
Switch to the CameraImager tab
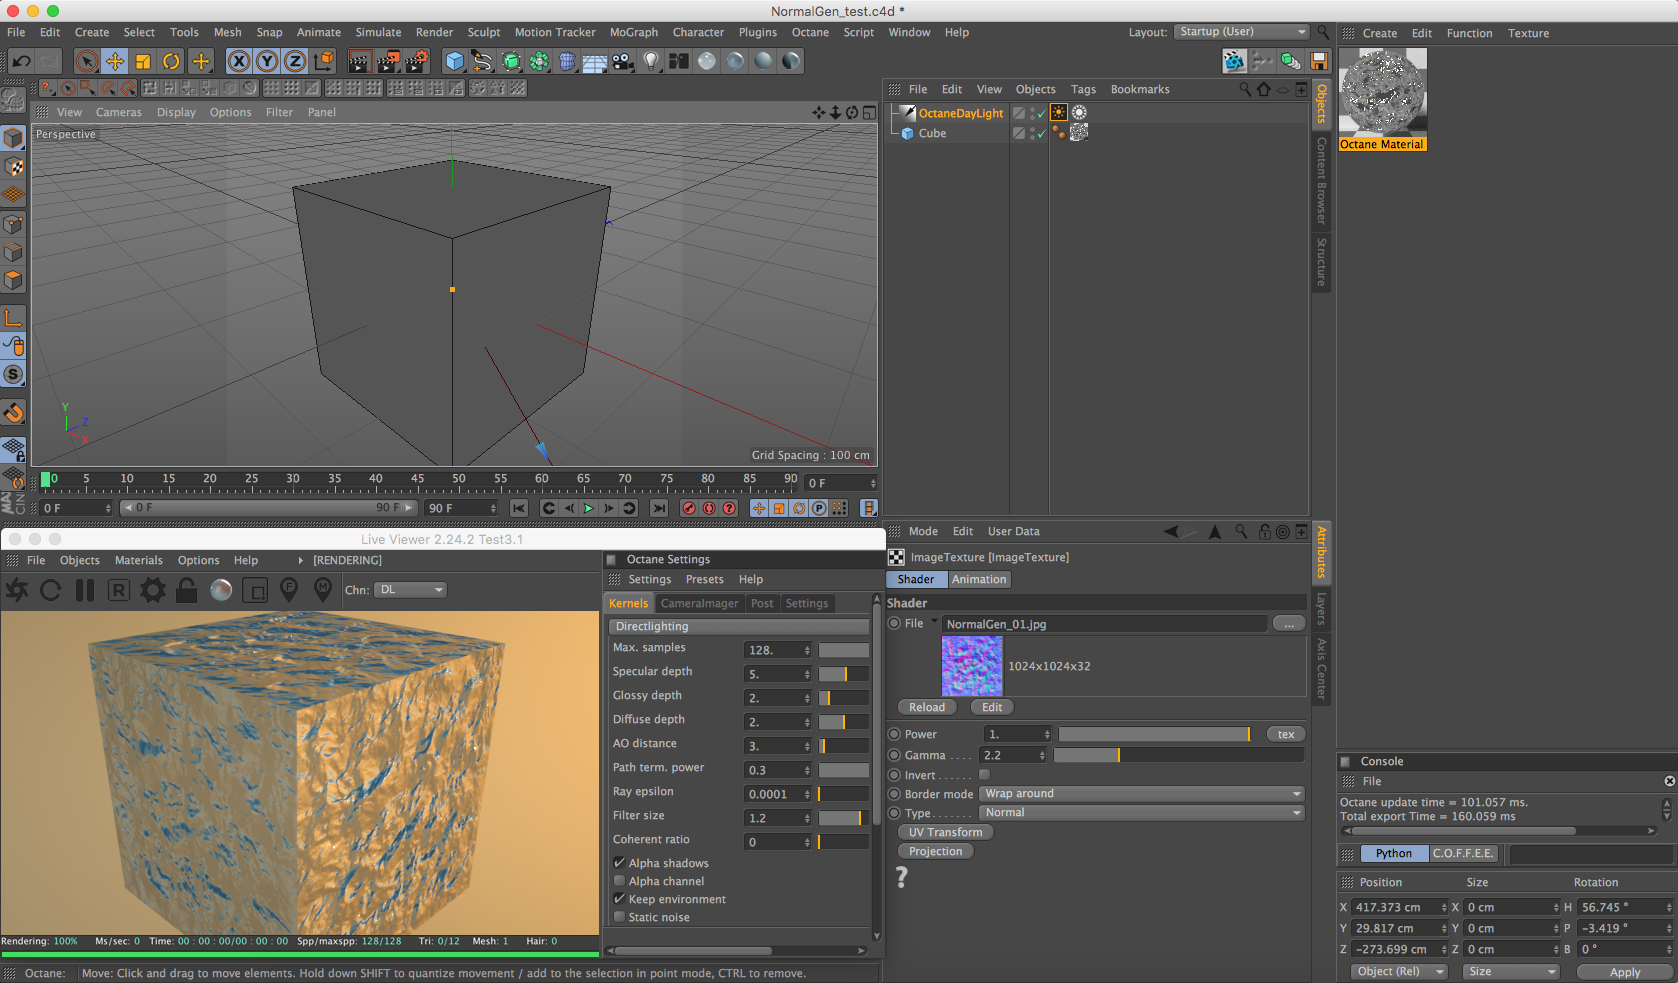[x=699, y=603]
